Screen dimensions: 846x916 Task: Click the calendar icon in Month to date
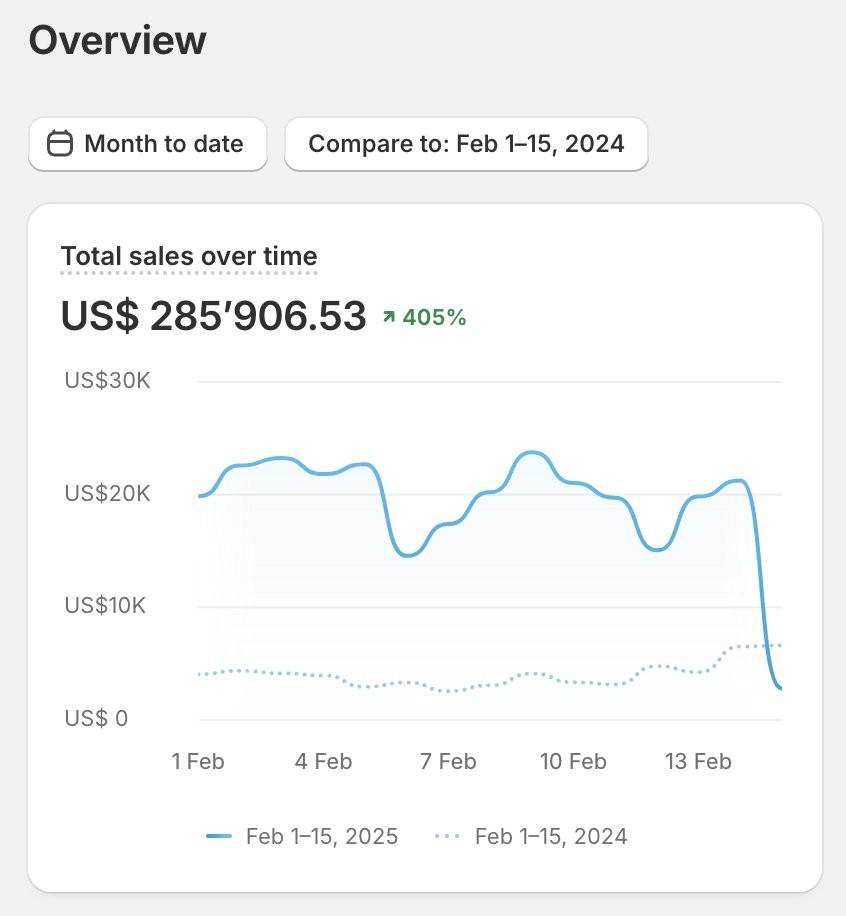pyautogui.click(x=60, y=144)
